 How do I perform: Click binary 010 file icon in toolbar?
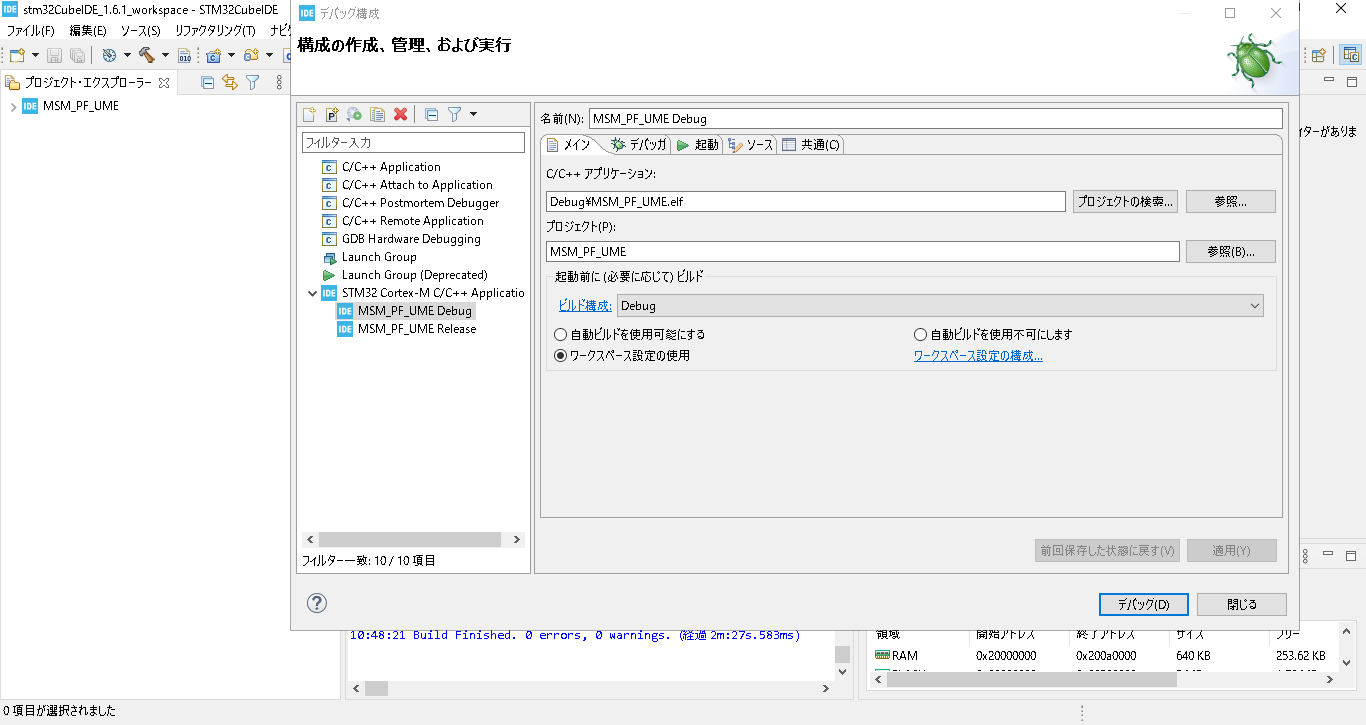coord(184,55)
